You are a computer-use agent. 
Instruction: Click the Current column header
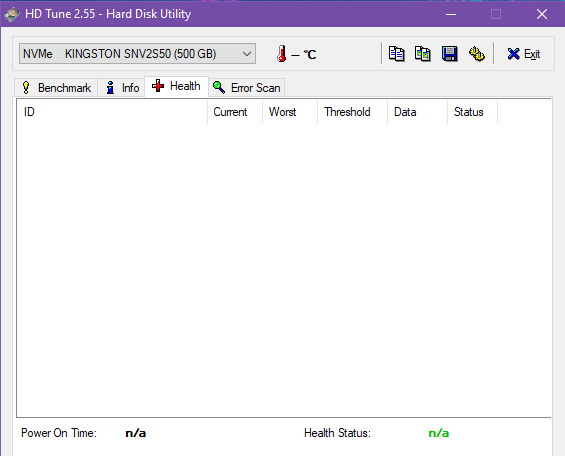click(x=235, y=112)
